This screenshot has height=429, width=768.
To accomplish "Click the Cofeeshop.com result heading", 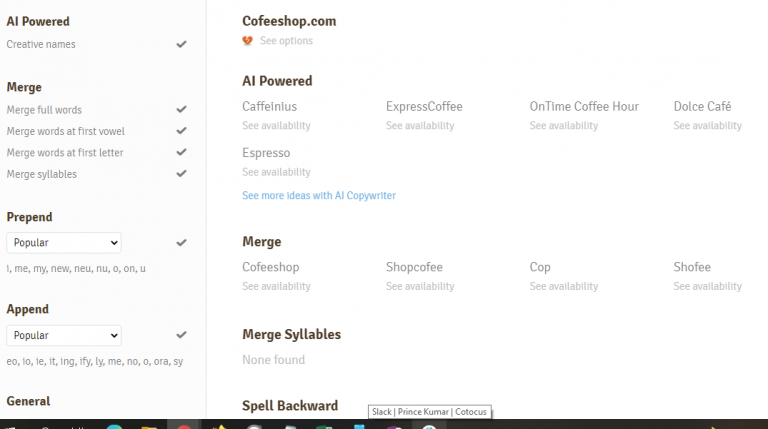I will 289,21.
